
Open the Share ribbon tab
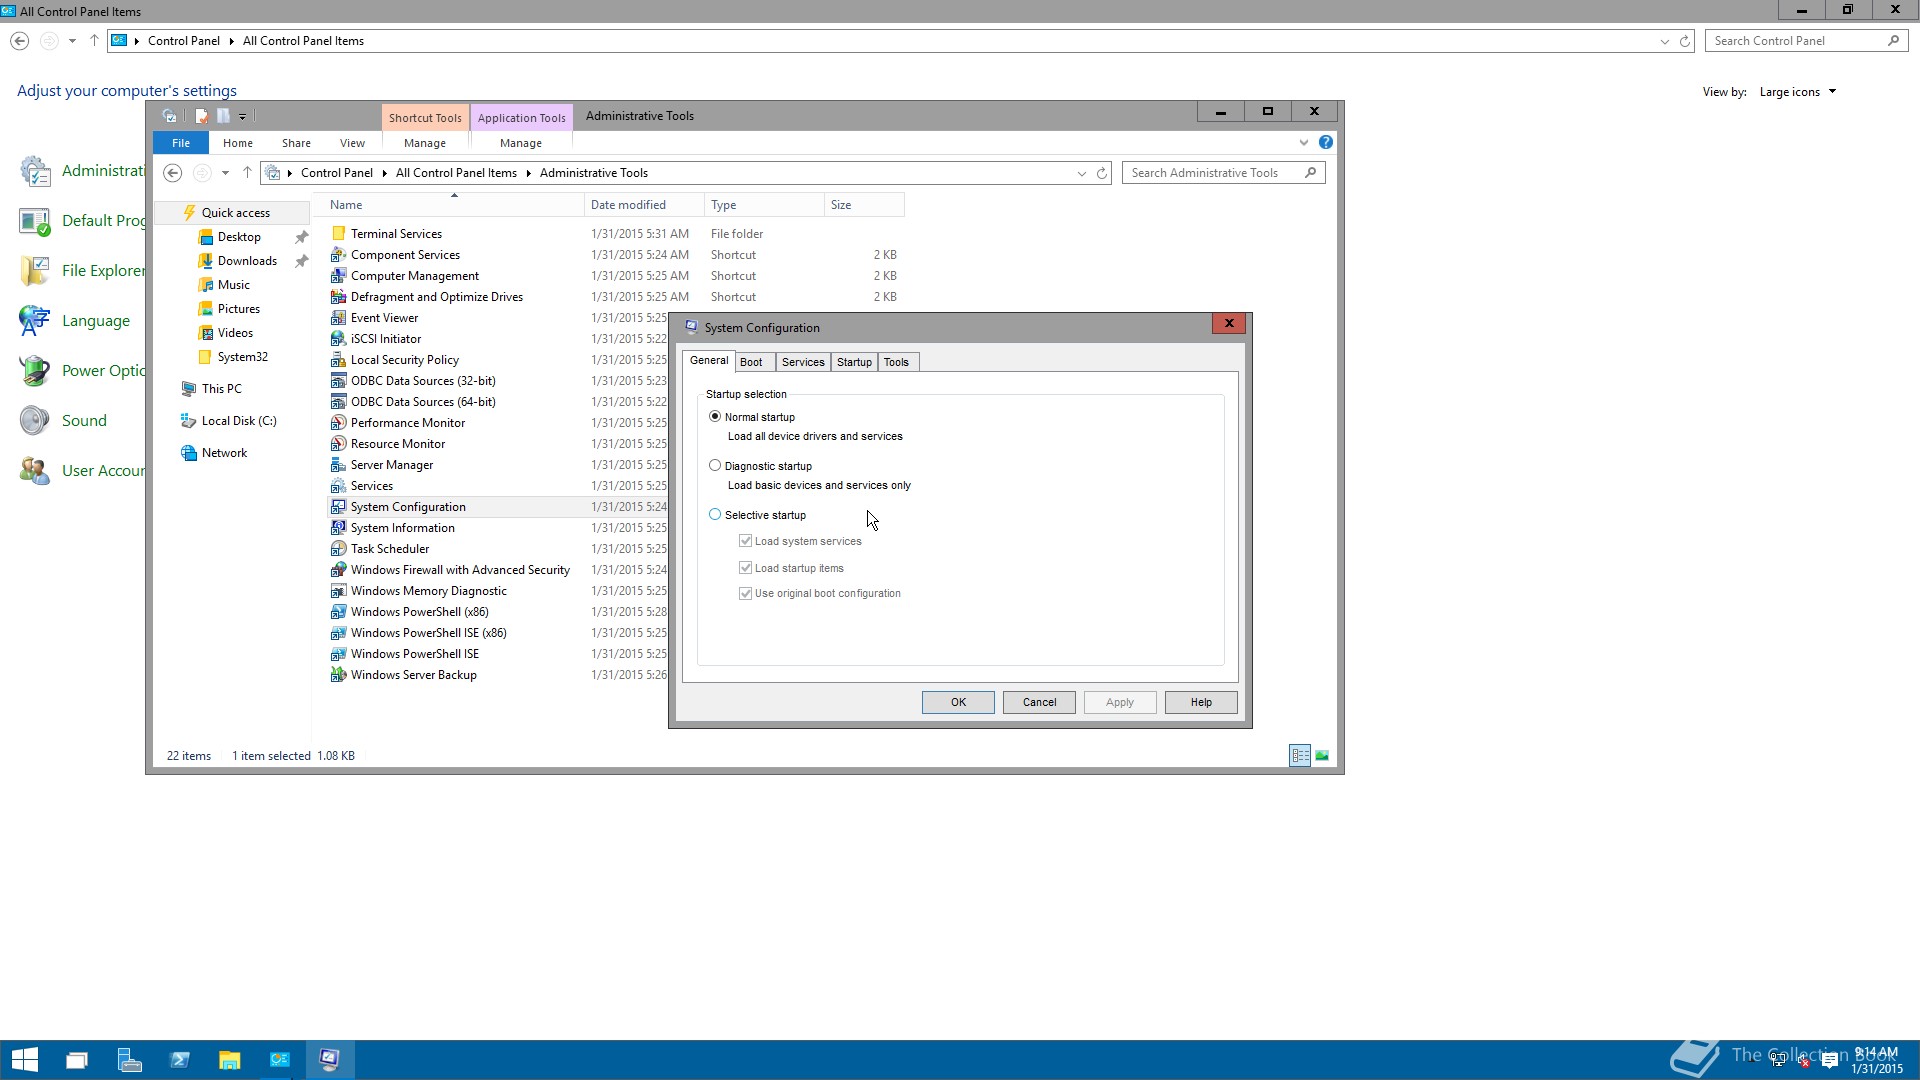coord(296,143)
